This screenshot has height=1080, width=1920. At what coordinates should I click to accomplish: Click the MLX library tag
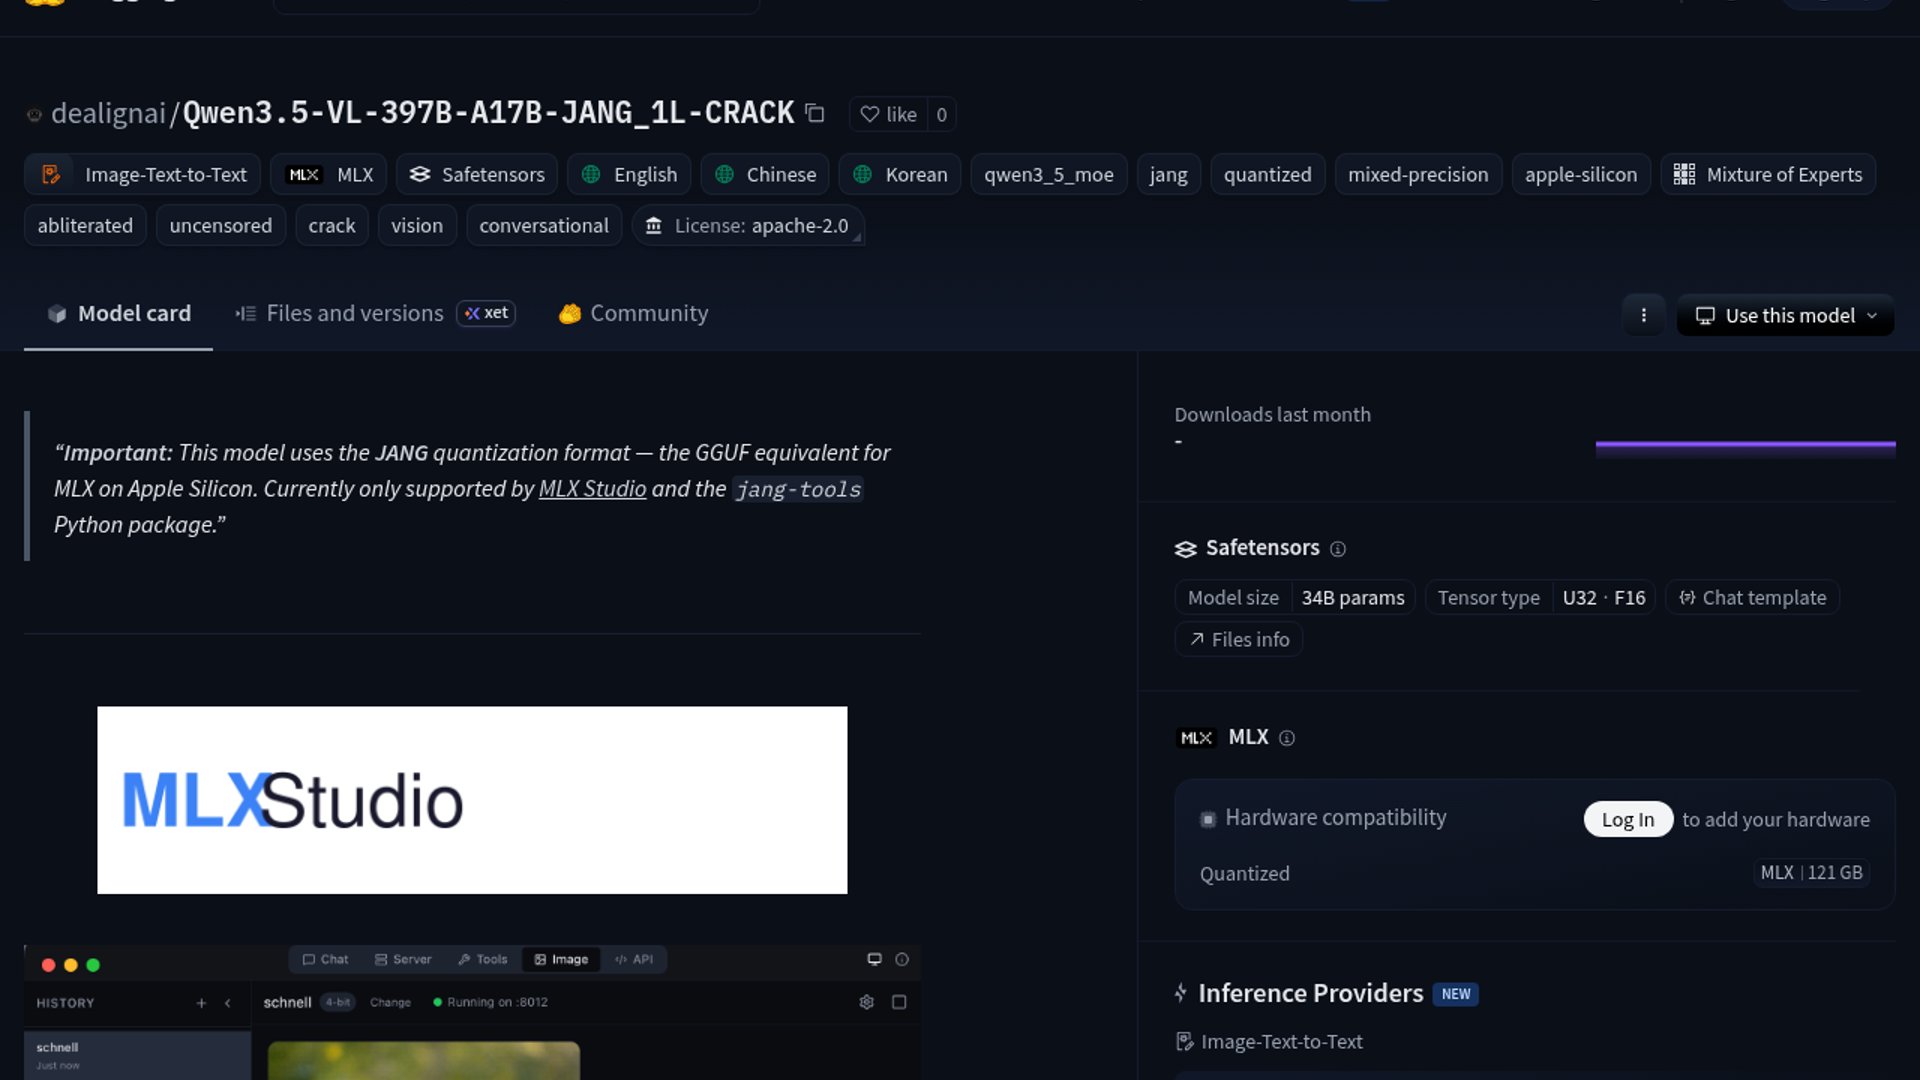point(329,174)
